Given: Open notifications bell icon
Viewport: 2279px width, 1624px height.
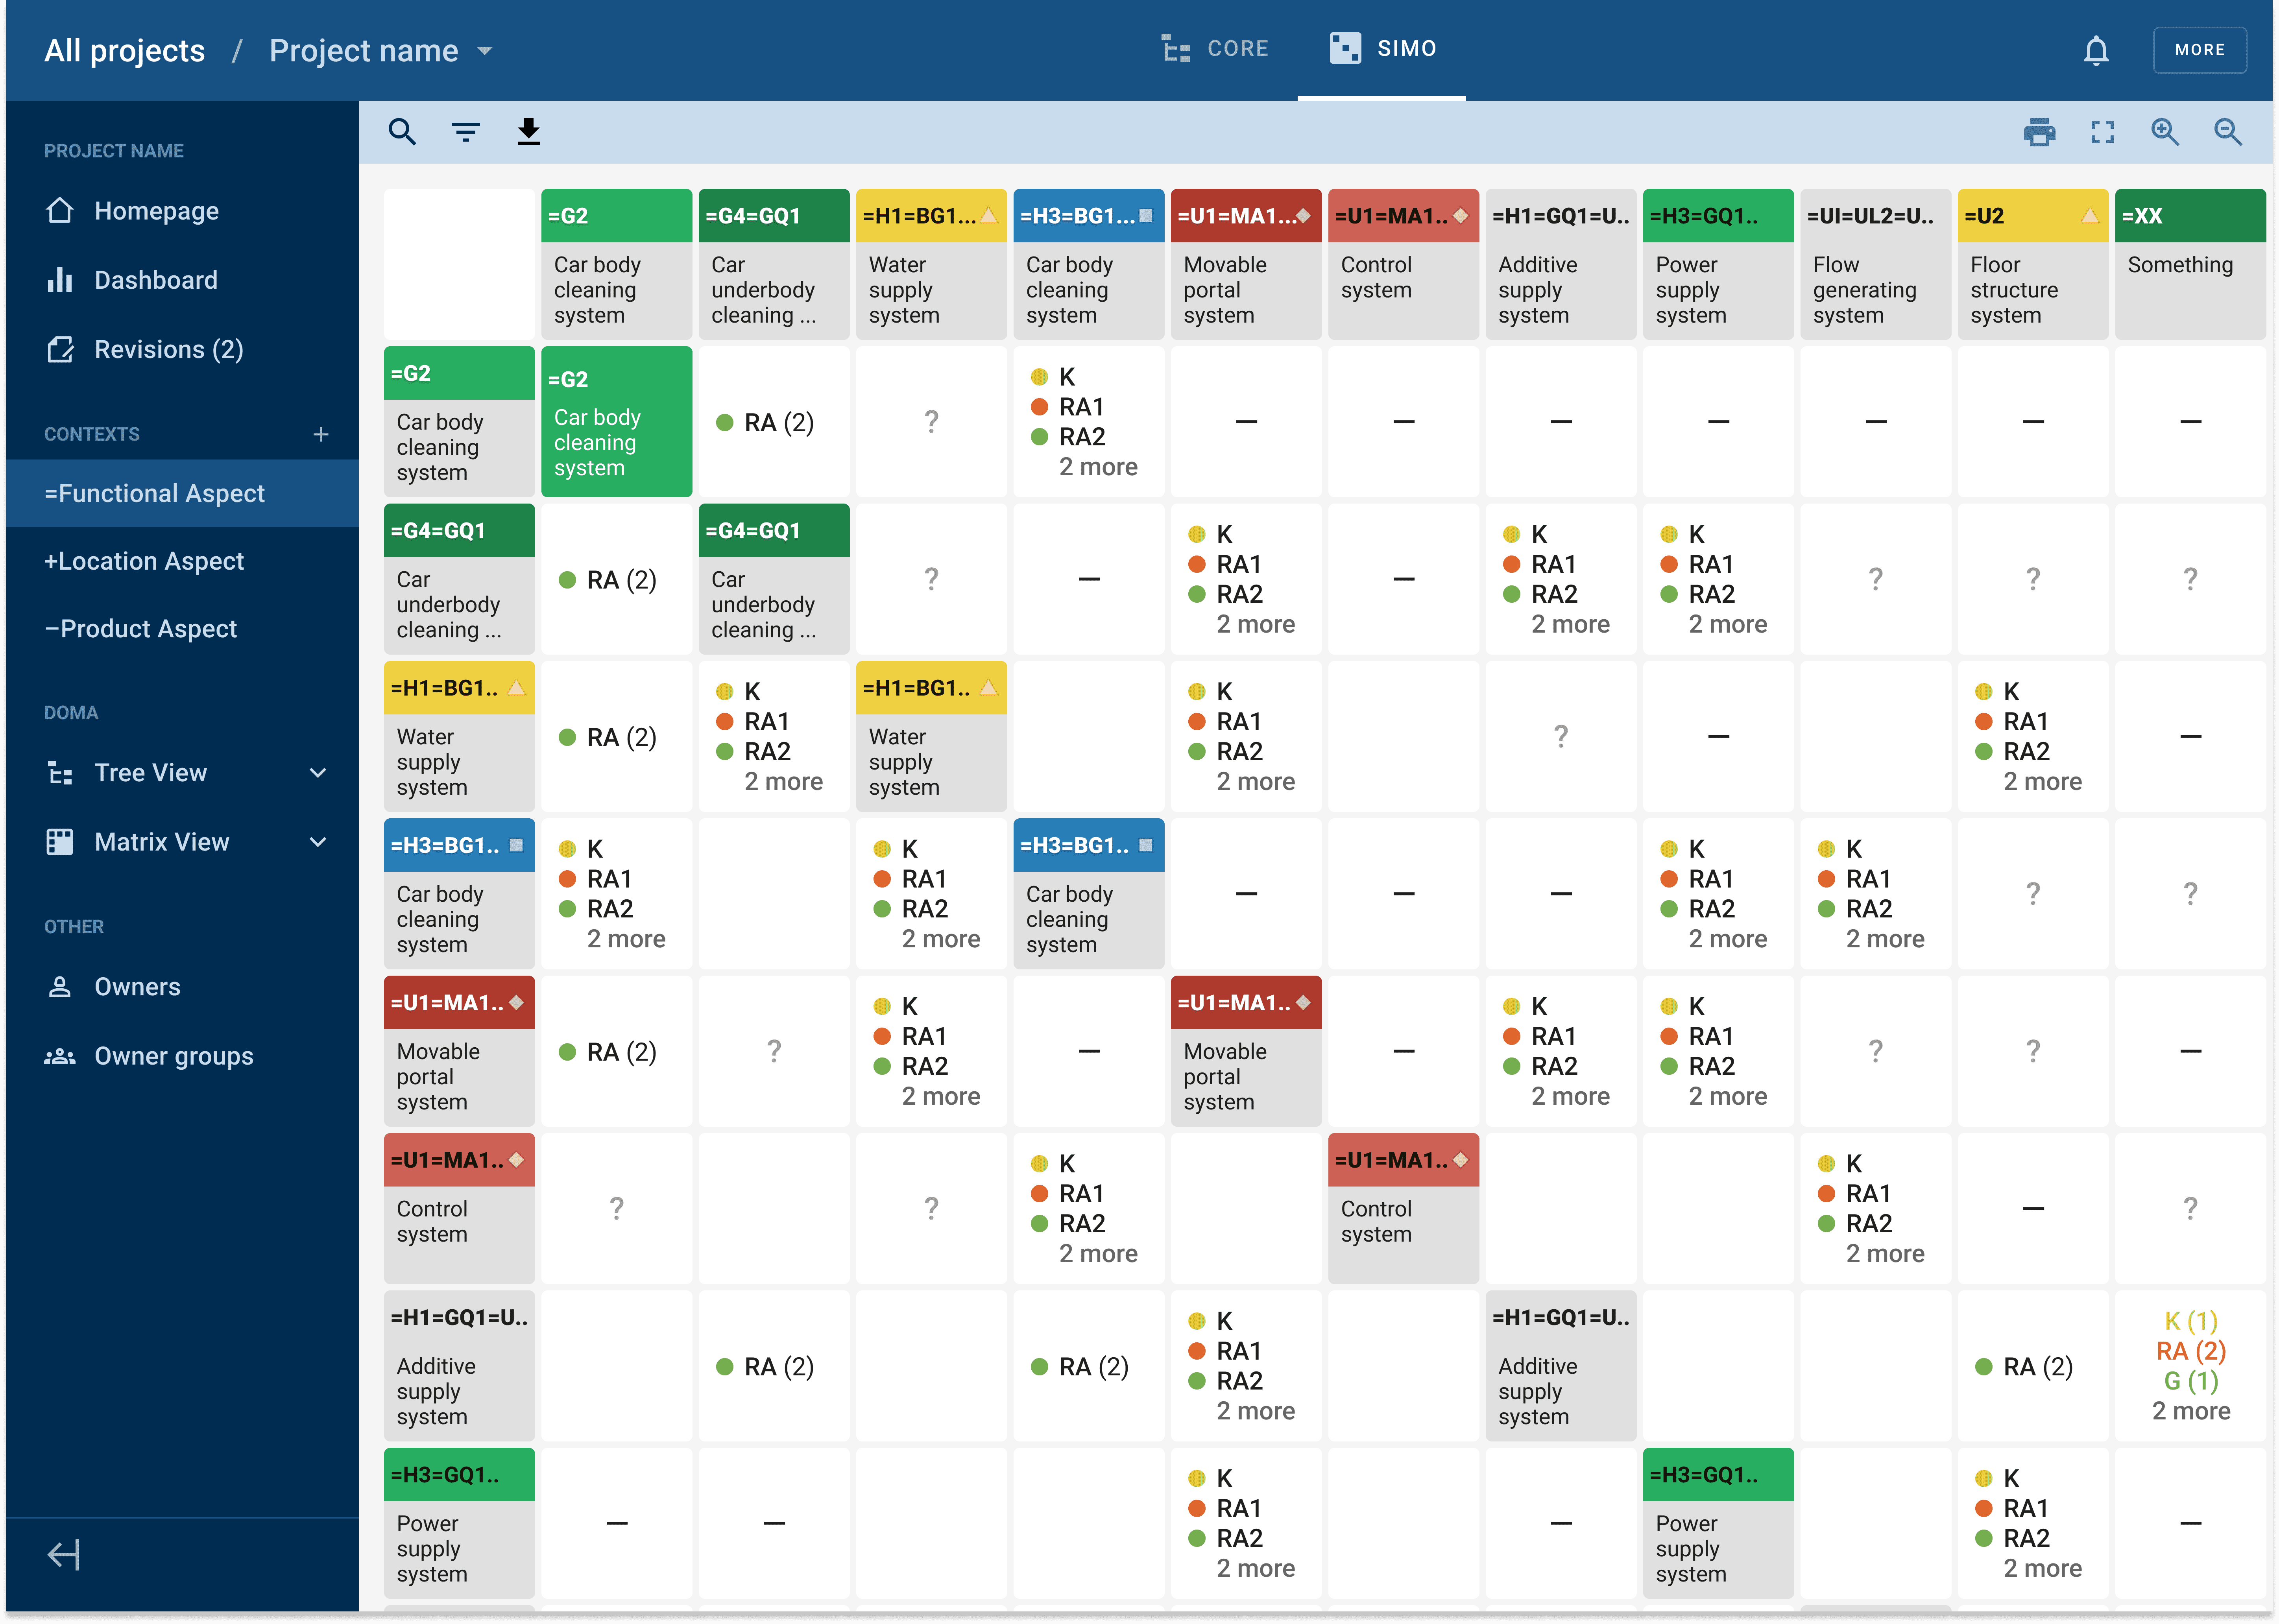Looking at the screenshot, I should (x=2096, y=50).
